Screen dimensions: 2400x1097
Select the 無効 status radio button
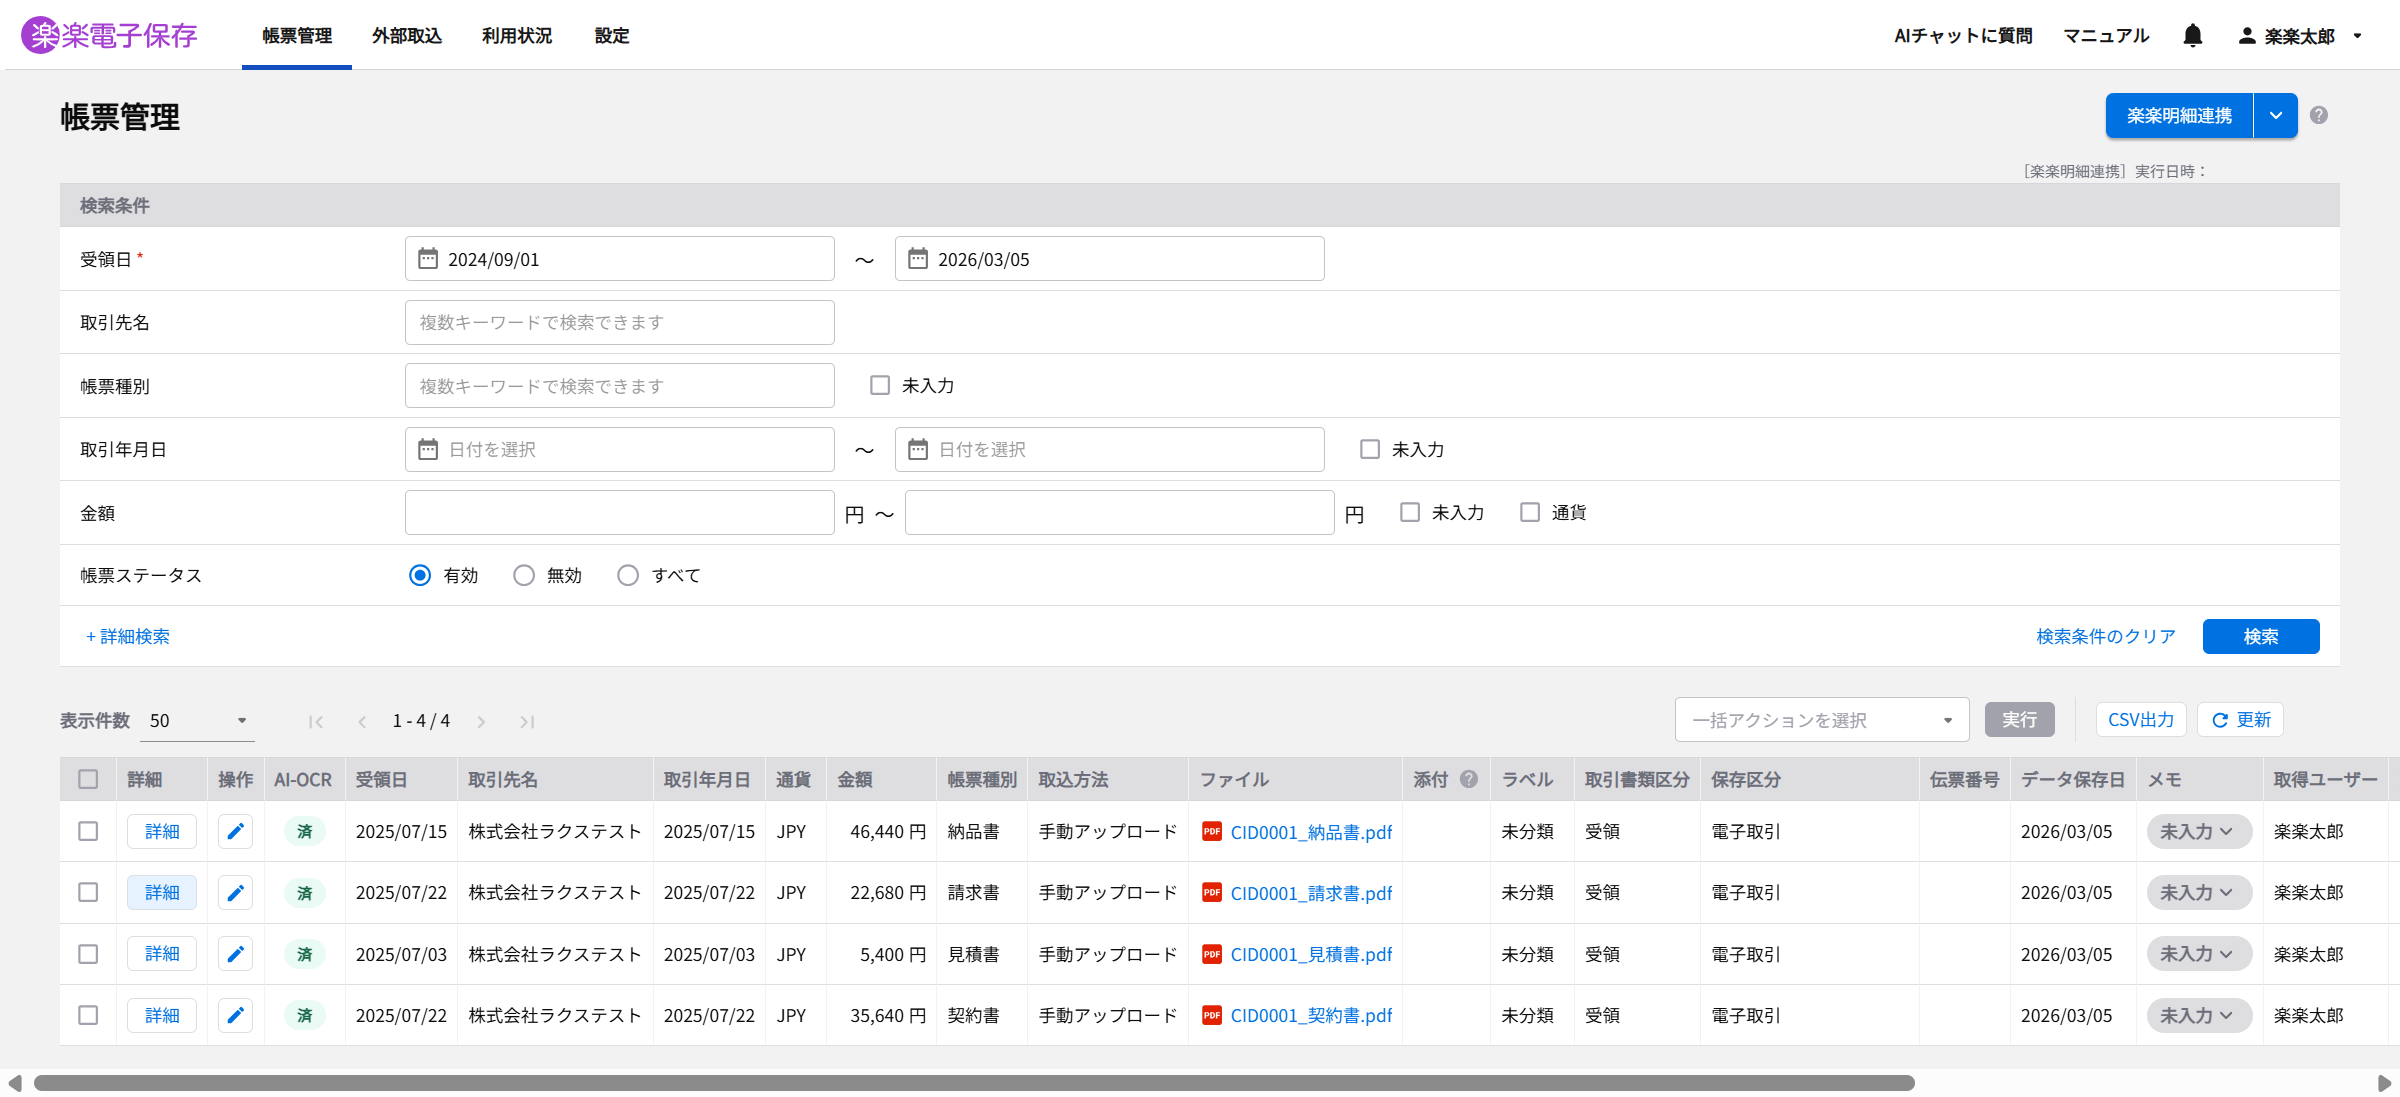[524, 575]
